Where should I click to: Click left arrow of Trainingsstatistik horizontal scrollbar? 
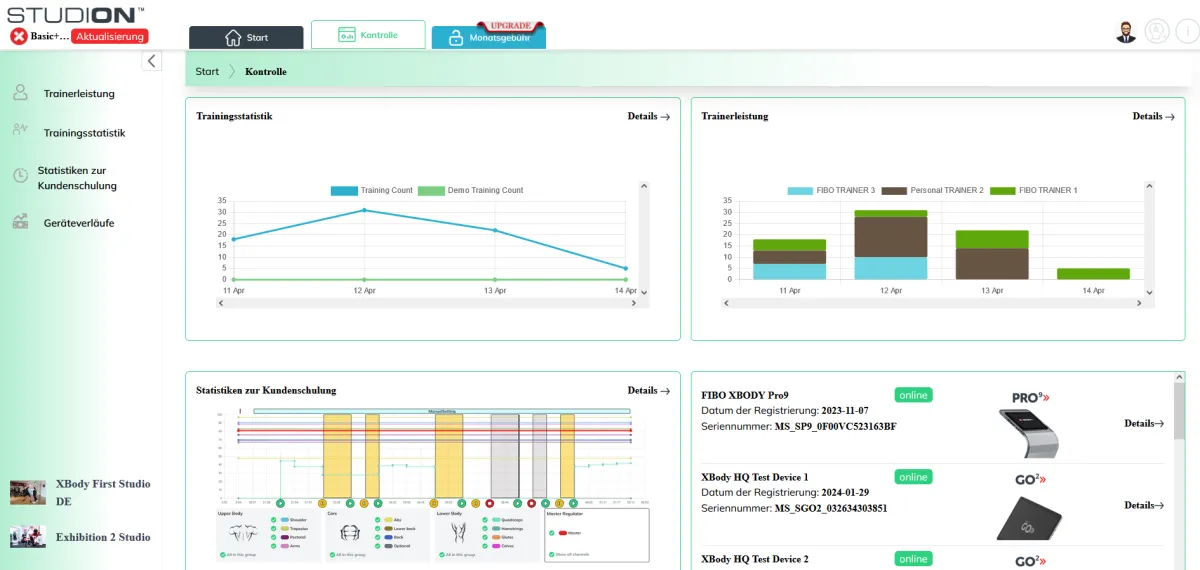pos(222,302)
